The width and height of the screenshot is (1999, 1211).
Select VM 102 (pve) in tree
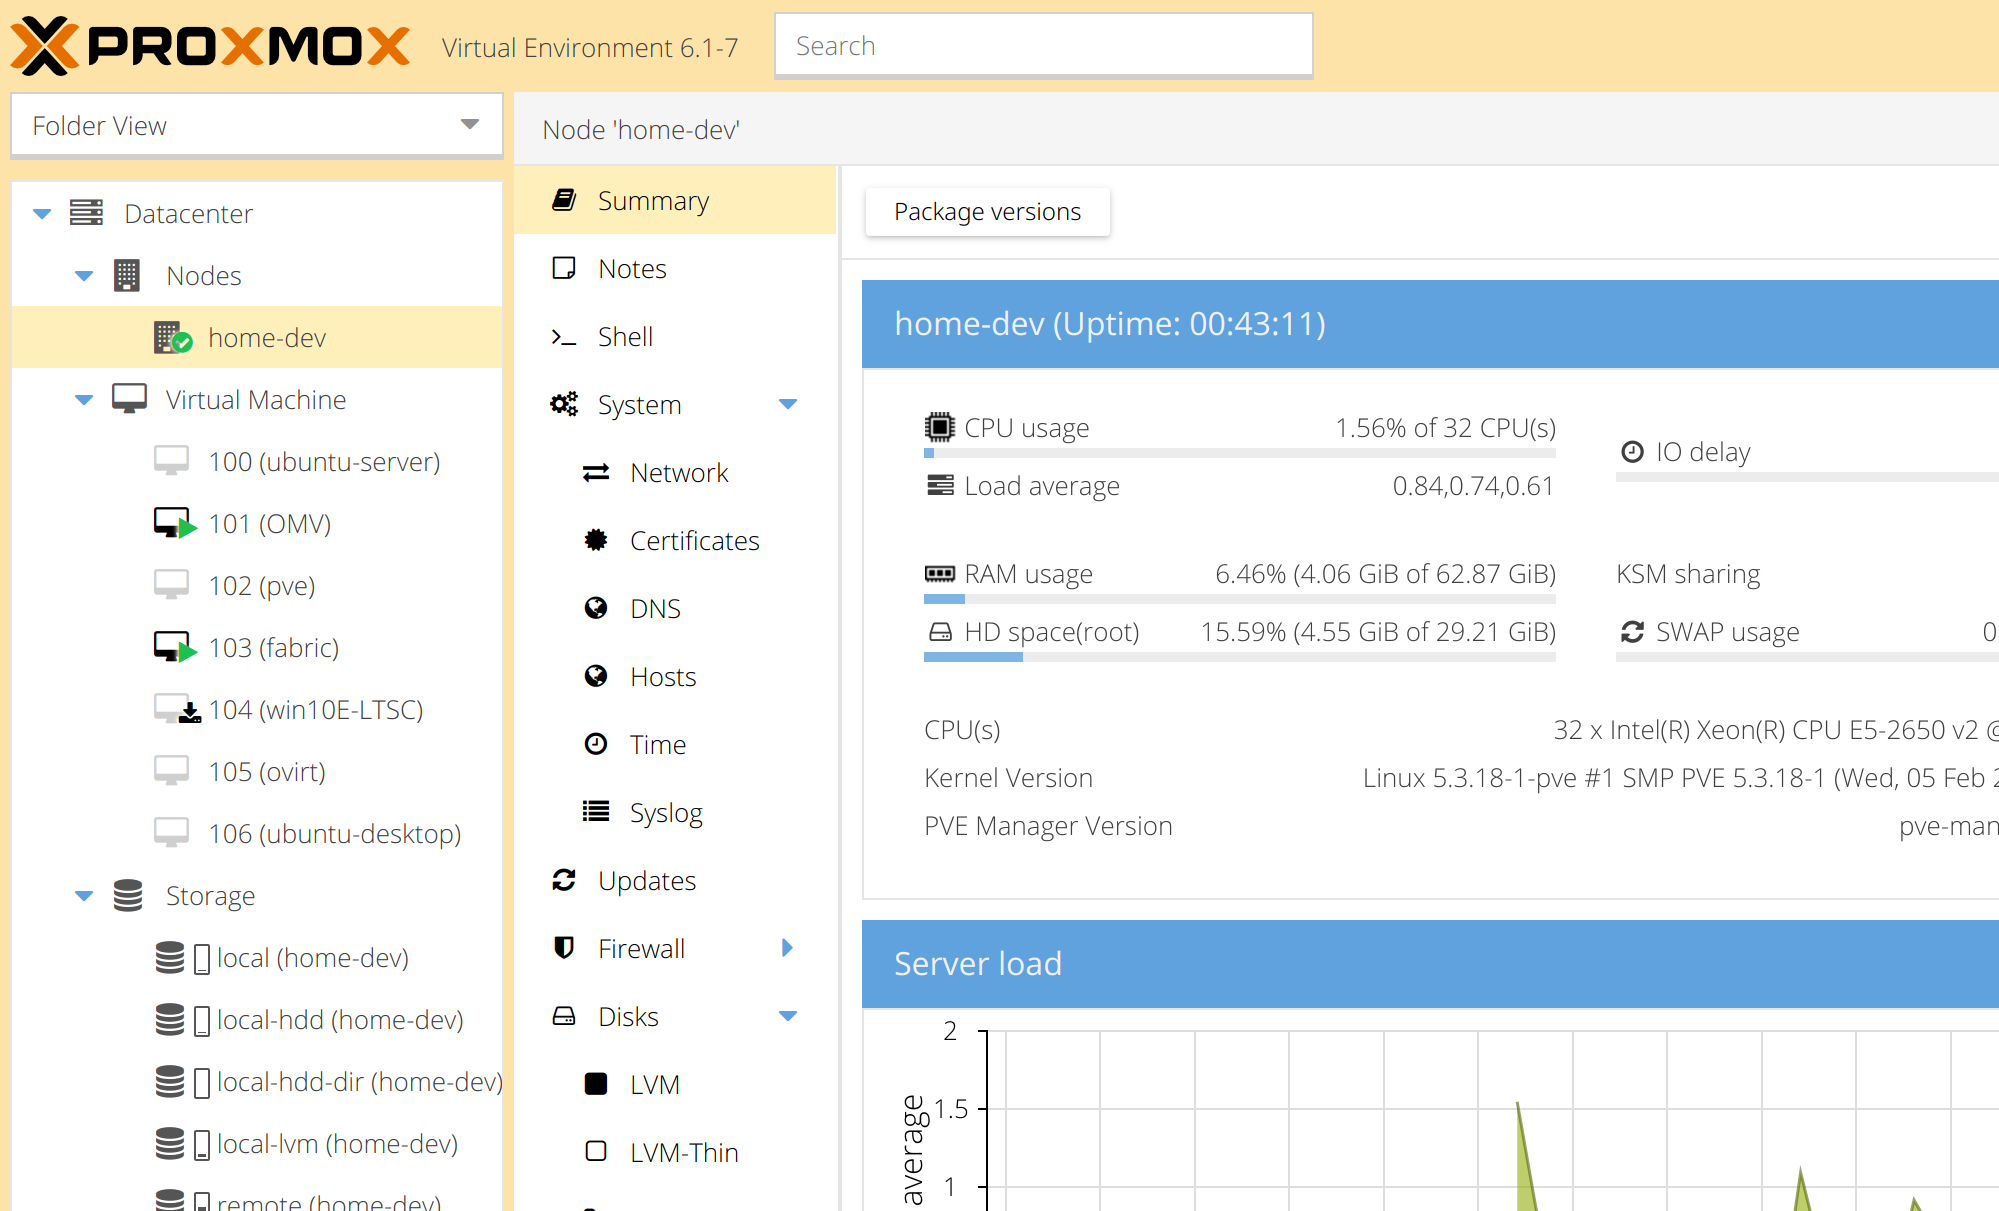257,585
